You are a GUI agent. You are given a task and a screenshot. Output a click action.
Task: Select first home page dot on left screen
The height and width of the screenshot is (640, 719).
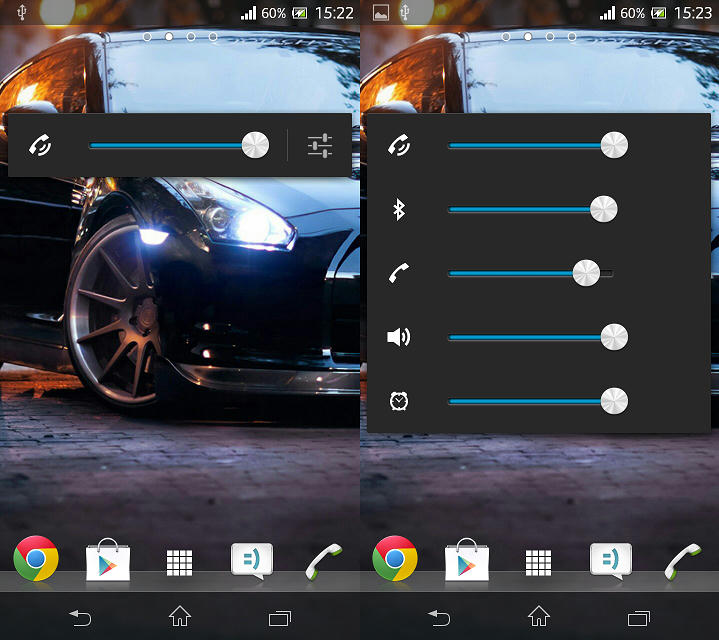pyautogui.click(x=147, y=36)
